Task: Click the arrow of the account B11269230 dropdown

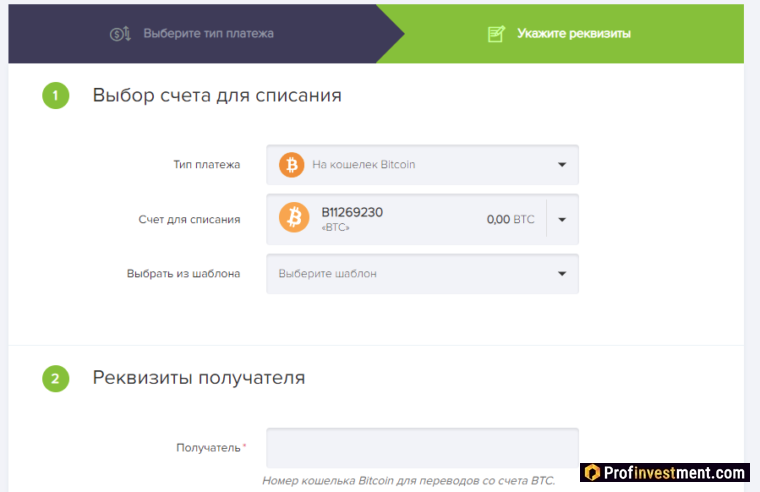Action: click(562, 220)
